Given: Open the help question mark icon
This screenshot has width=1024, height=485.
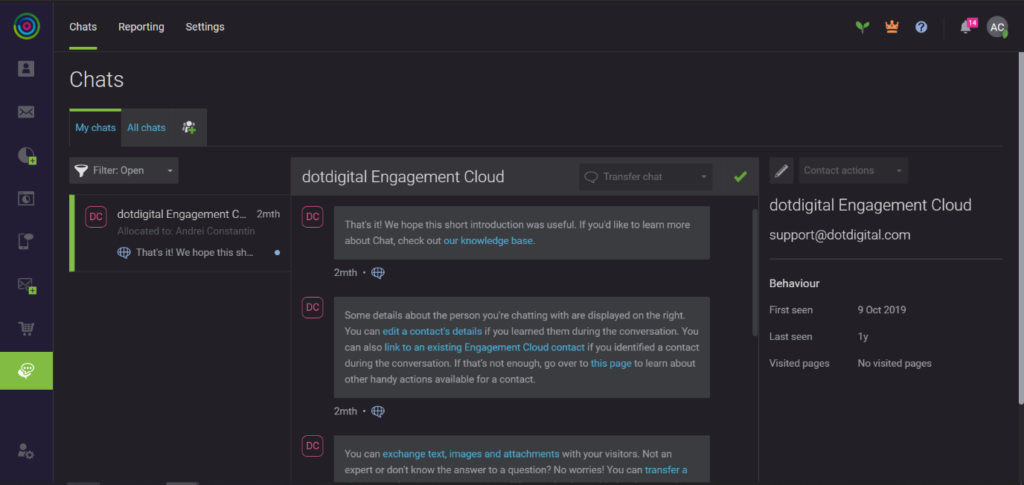Looking at the screenshot, I should (x=921, y=27).
